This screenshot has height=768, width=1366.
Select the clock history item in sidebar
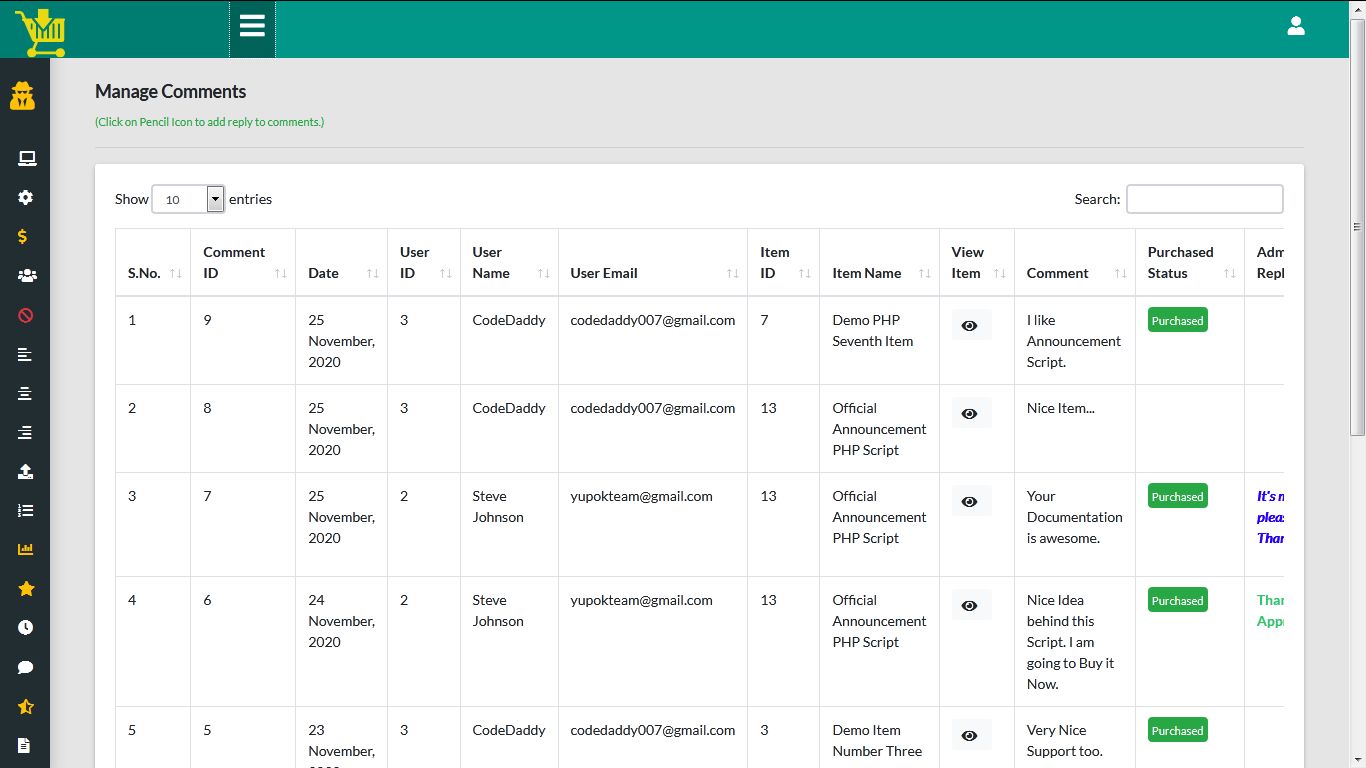25,628
